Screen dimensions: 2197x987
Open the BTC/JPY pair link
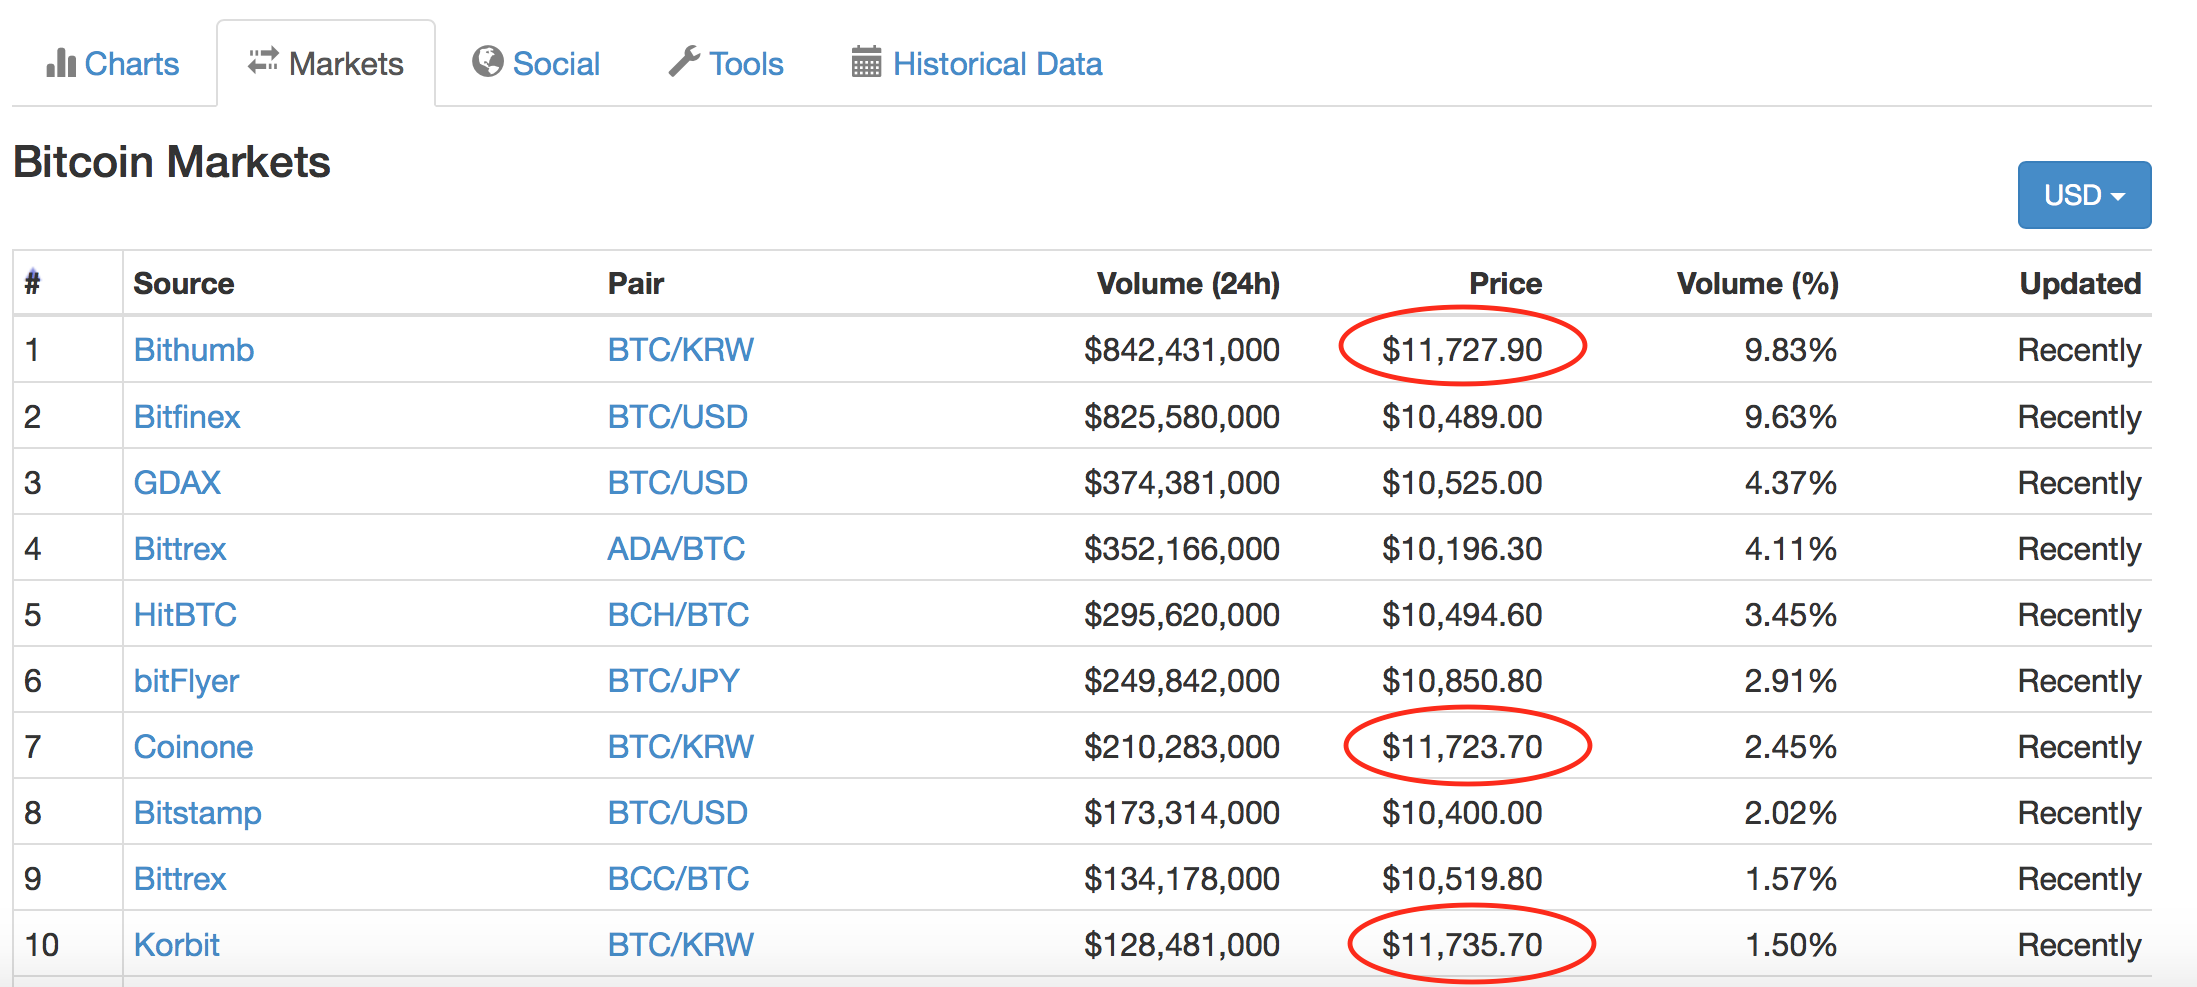pos(673,681)
